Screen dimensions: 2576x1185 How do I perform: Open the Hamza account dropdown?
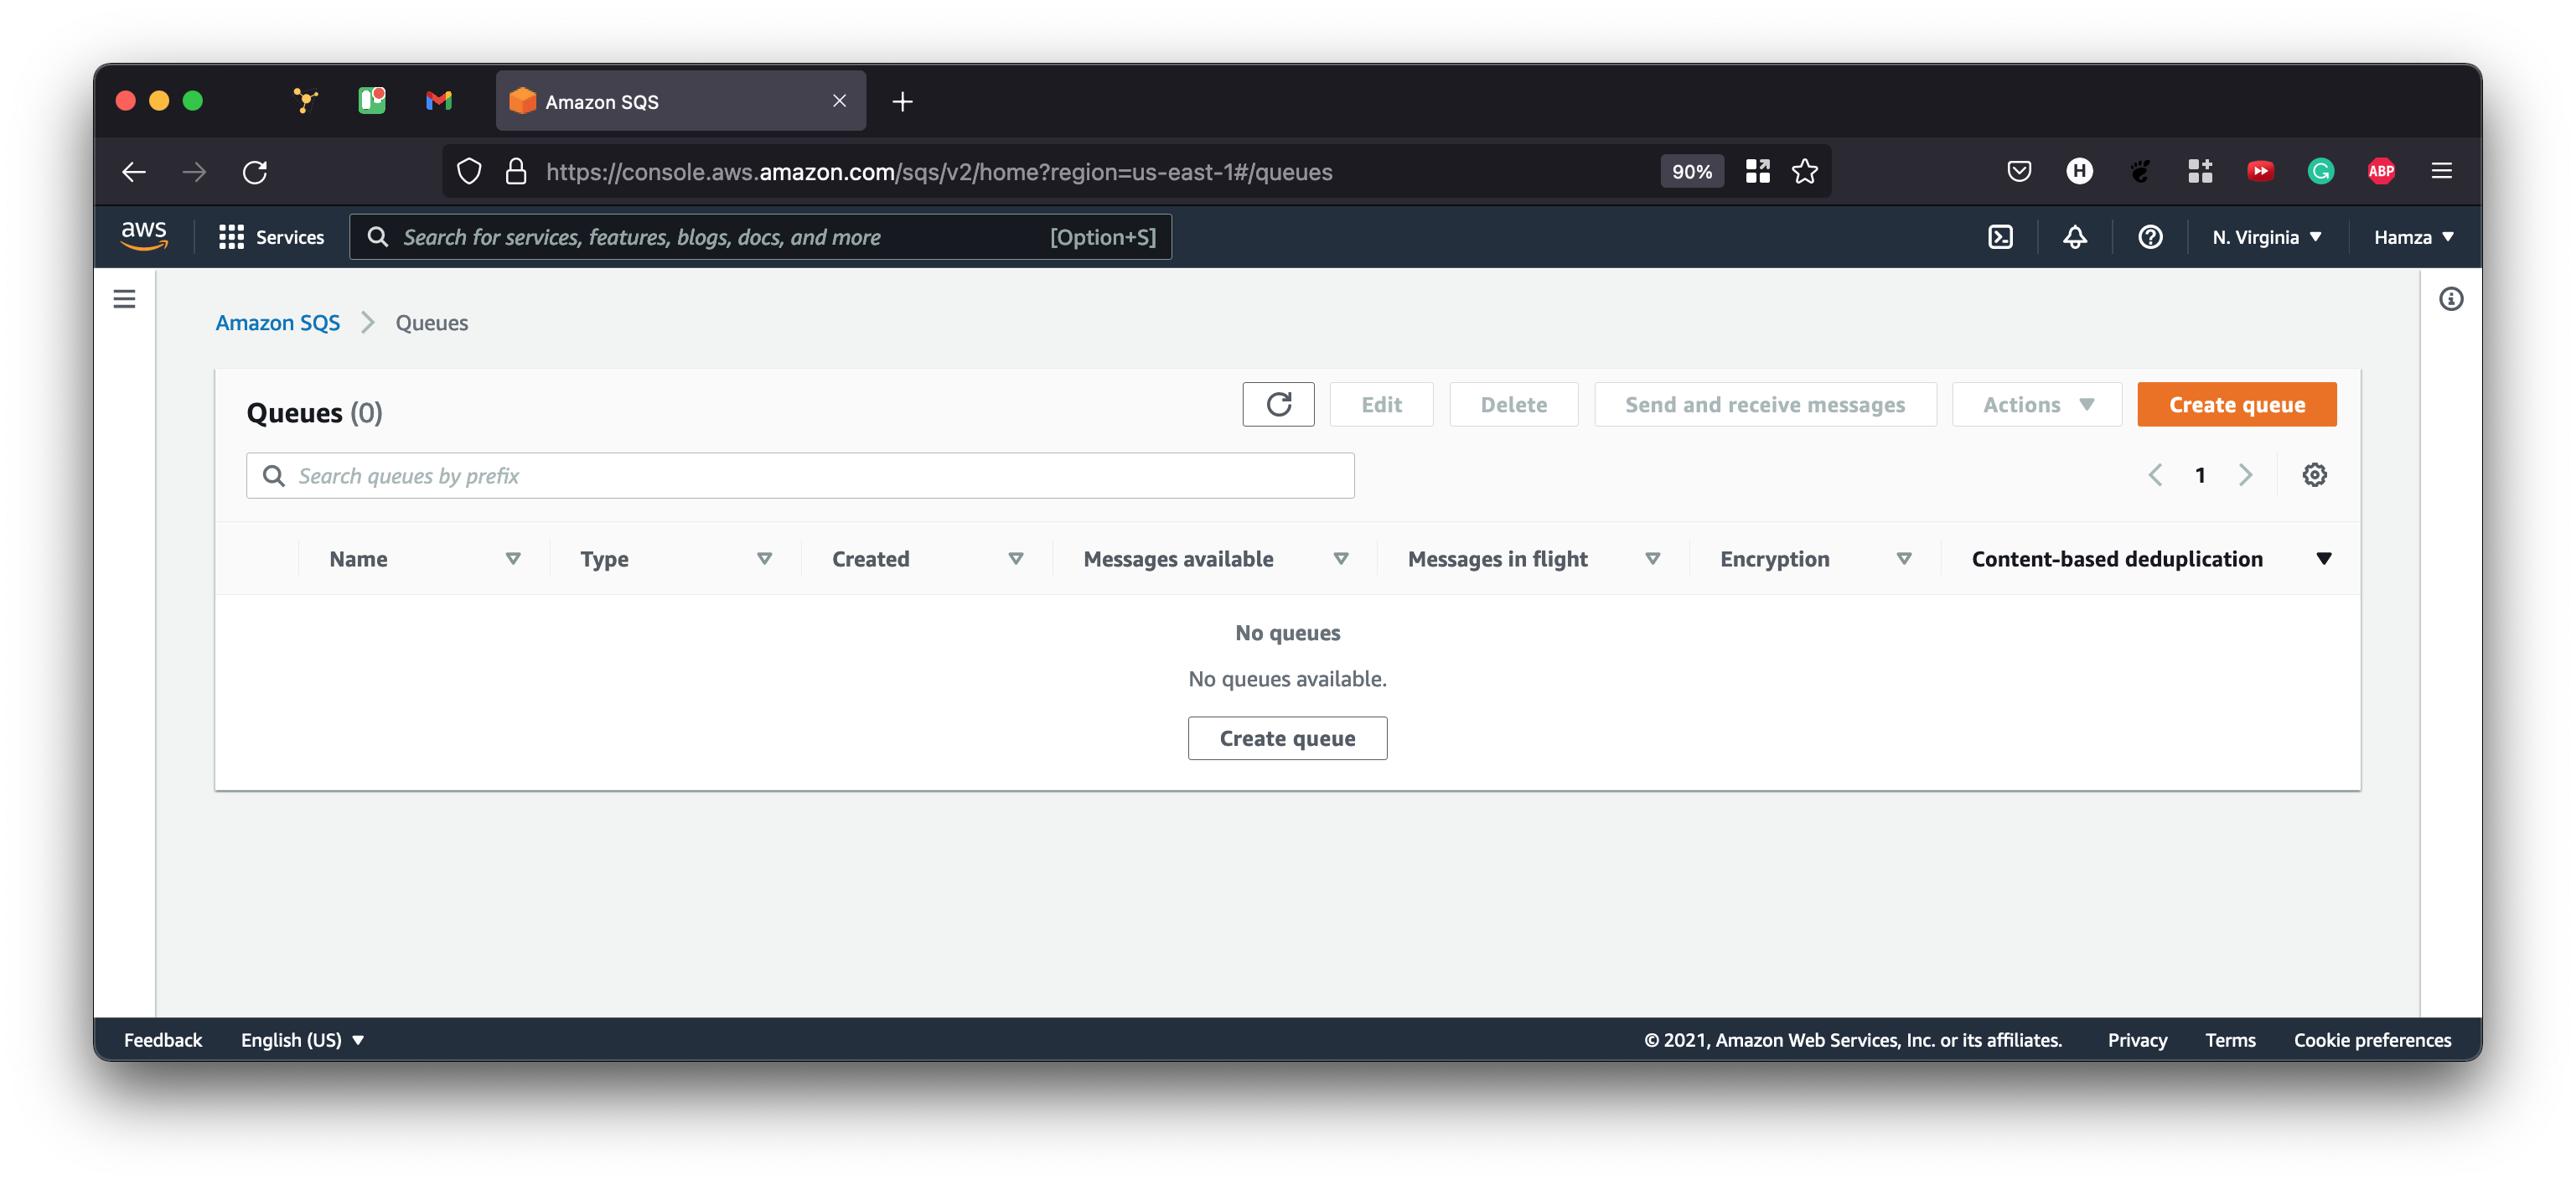tap(2413, 237)
